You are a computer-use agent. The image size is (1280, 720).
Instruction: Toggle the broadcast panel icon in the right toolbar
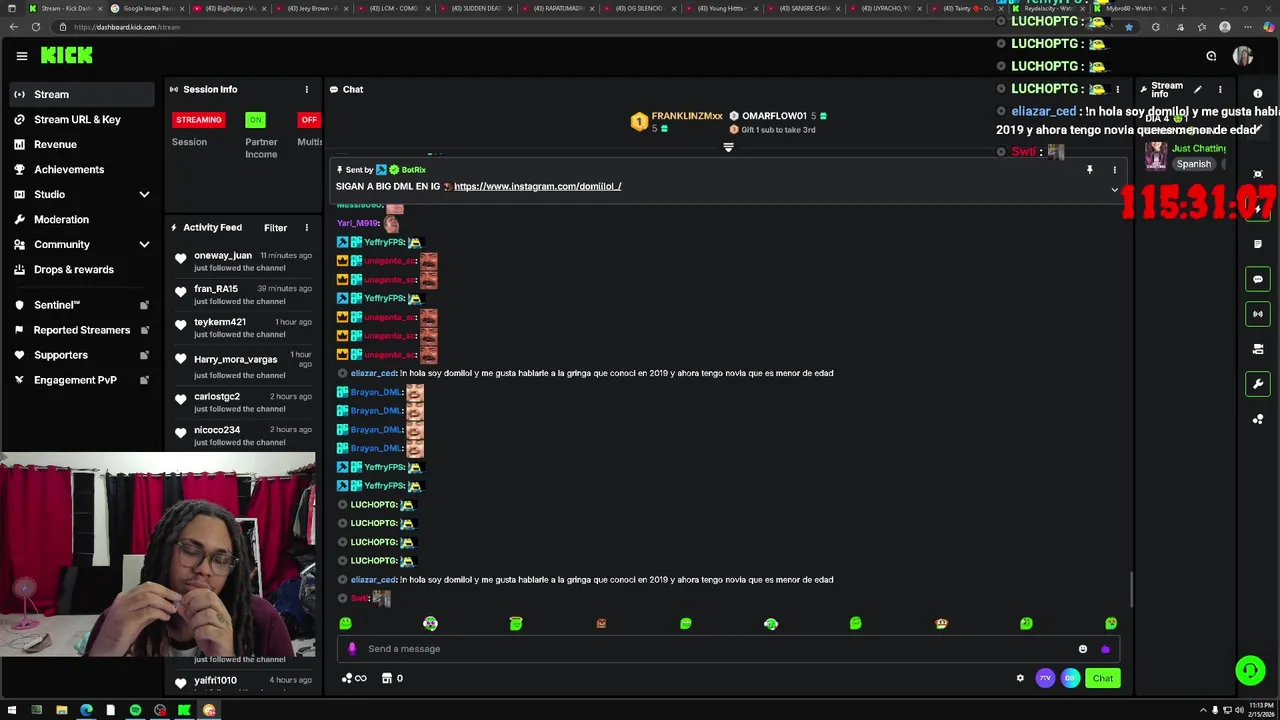1258,314
